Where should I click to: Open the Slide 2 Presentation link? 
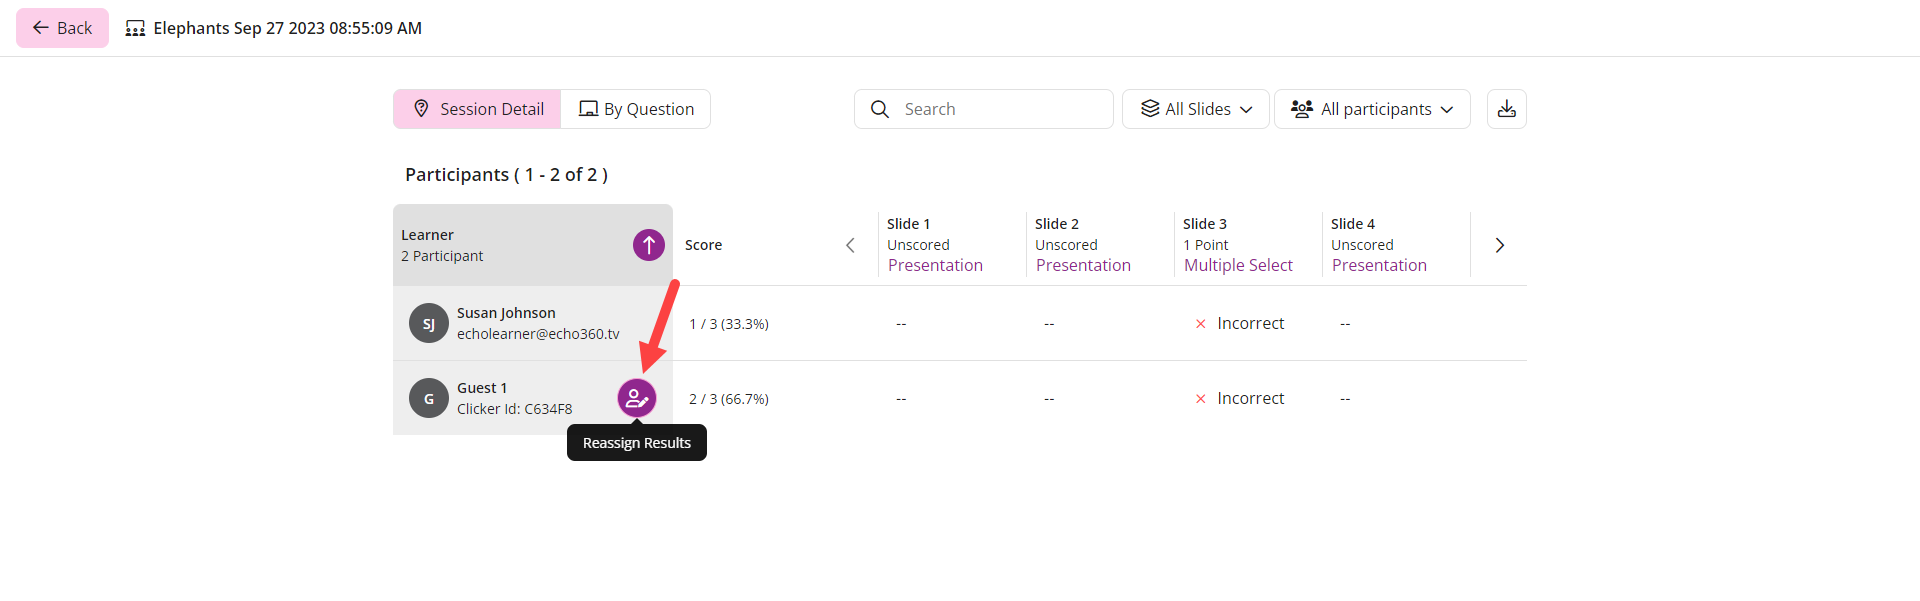(1083, 265)
